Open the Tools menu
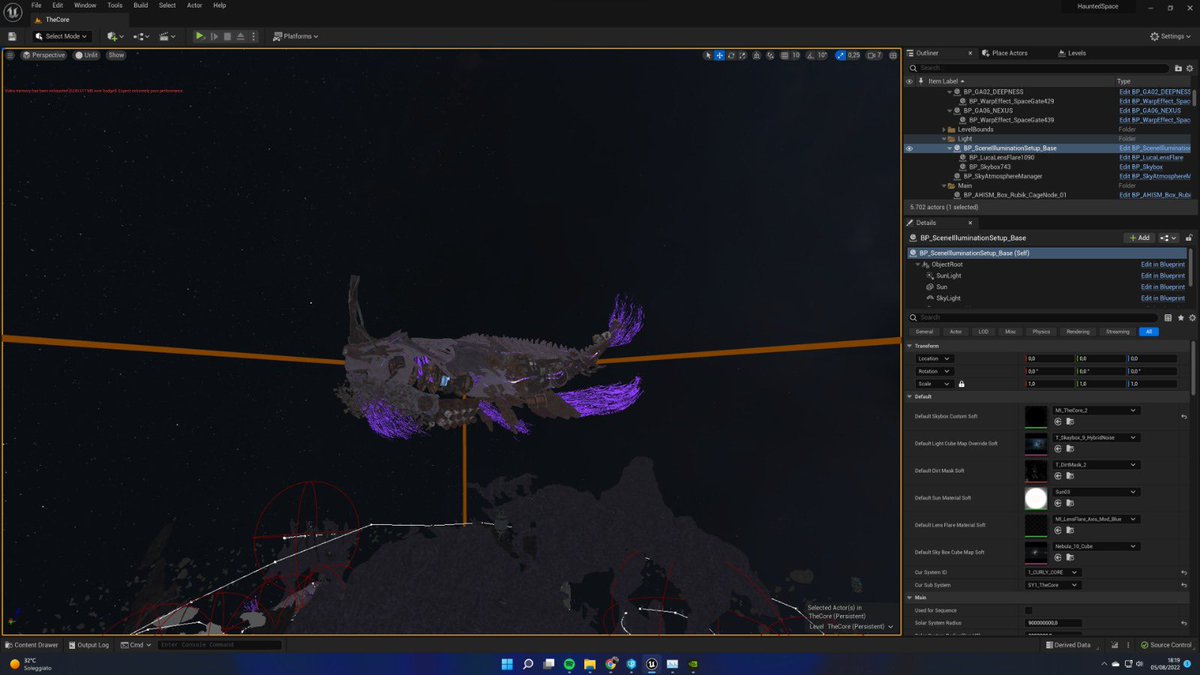This screenshot has height=675, width=1200. pyautogui.click(x=115, y=5)
